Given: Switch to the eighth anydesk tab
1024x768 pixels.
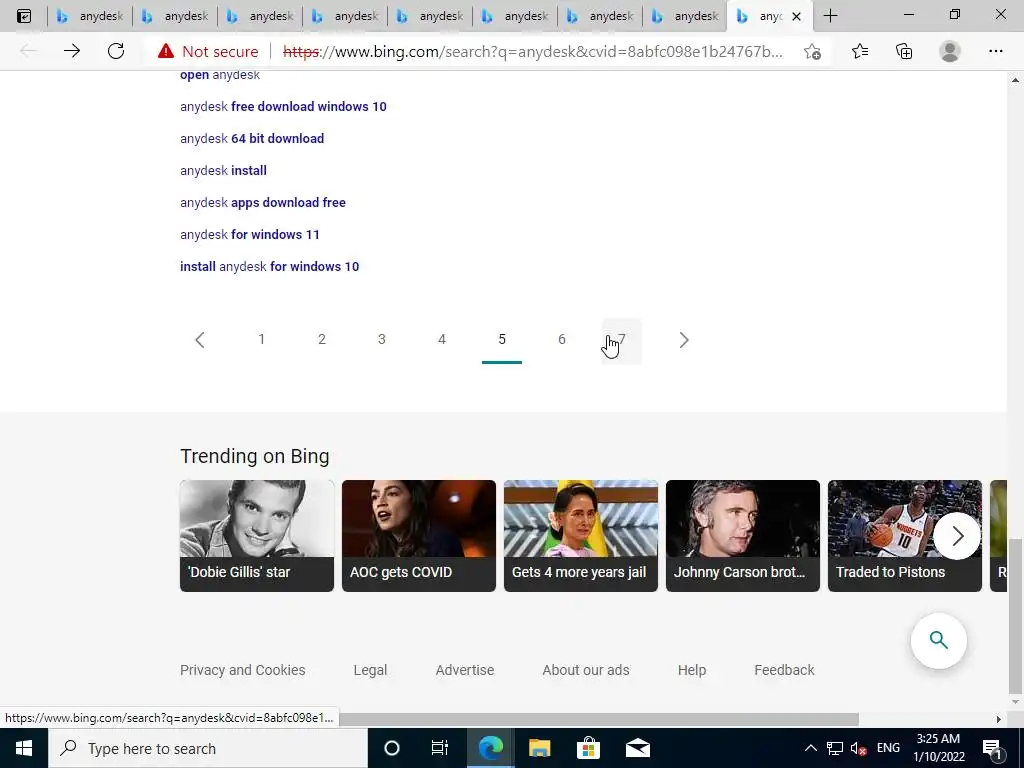Looking at the screenshot, I should pos(684,16).
